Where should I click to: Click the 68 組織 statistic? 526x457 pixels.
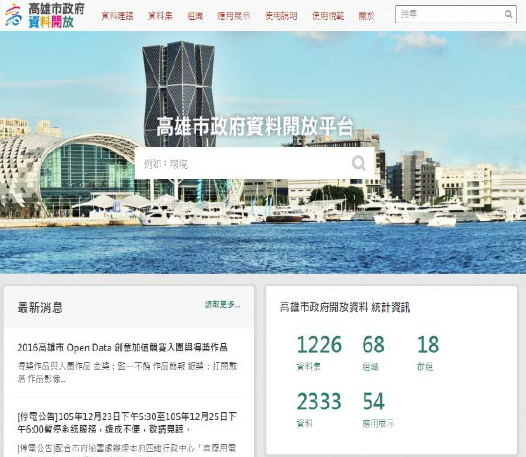[373, 352]
